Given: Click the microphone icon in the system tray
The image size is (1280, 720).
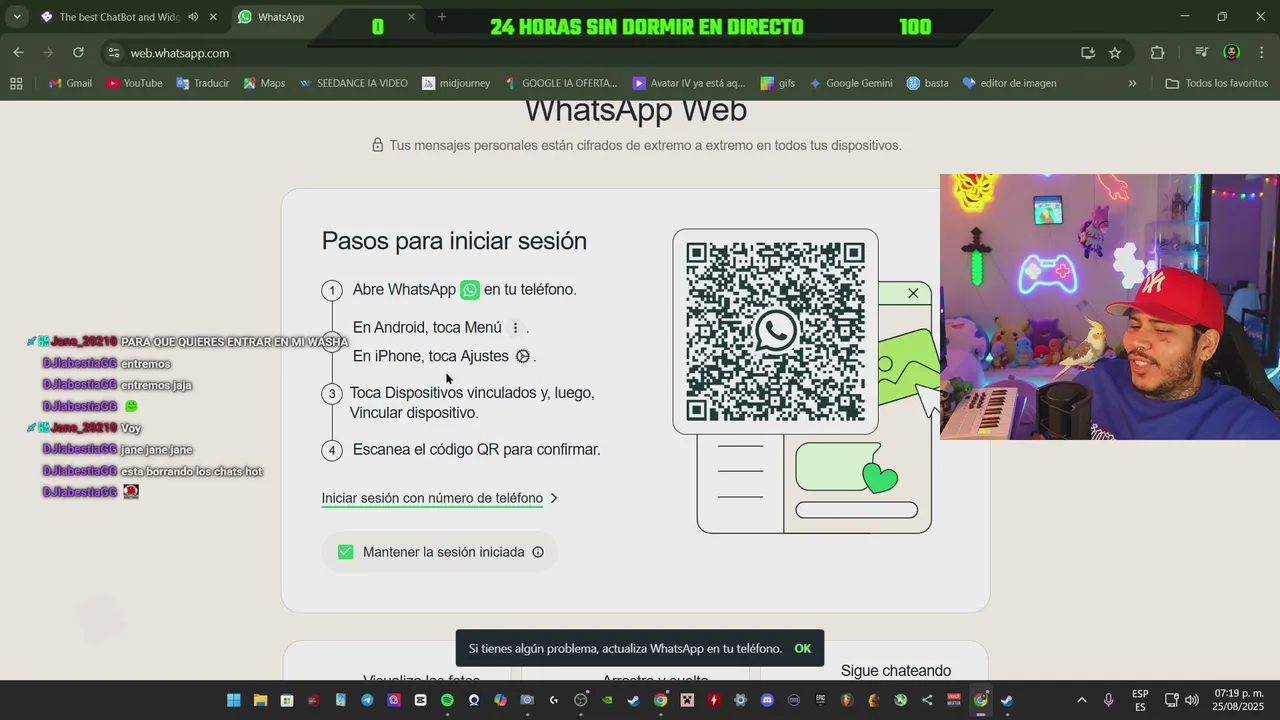Looking at the screenshot, I should (1108, 700).
